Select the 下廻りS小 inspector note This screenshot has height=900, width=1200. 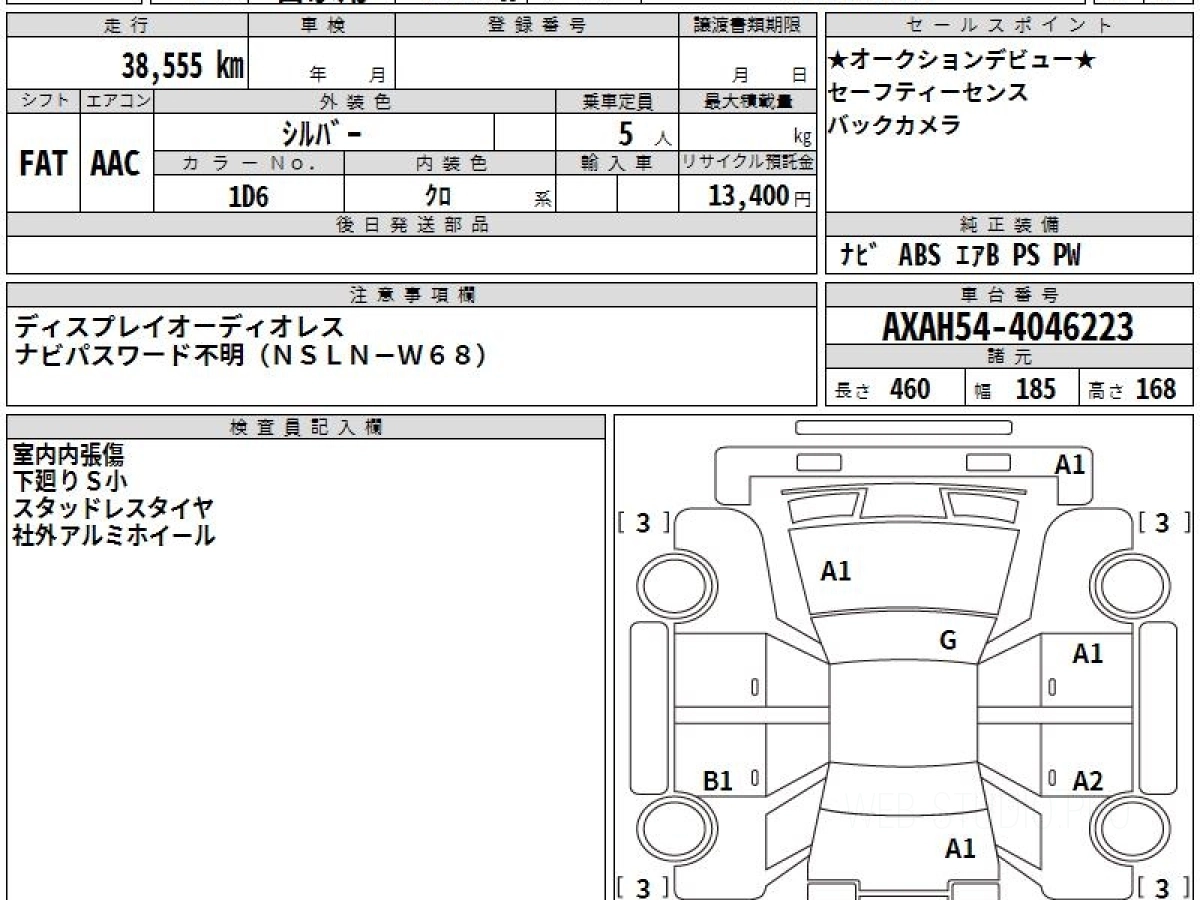pyautogui.click(x=70, y=482)
